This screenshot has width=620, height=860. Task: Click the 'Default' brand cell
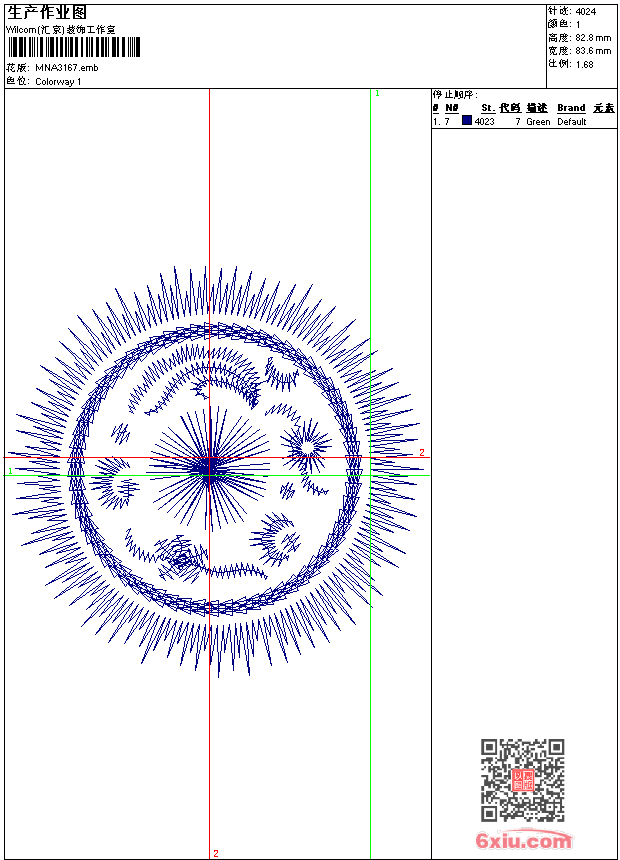tap(572, 121)
